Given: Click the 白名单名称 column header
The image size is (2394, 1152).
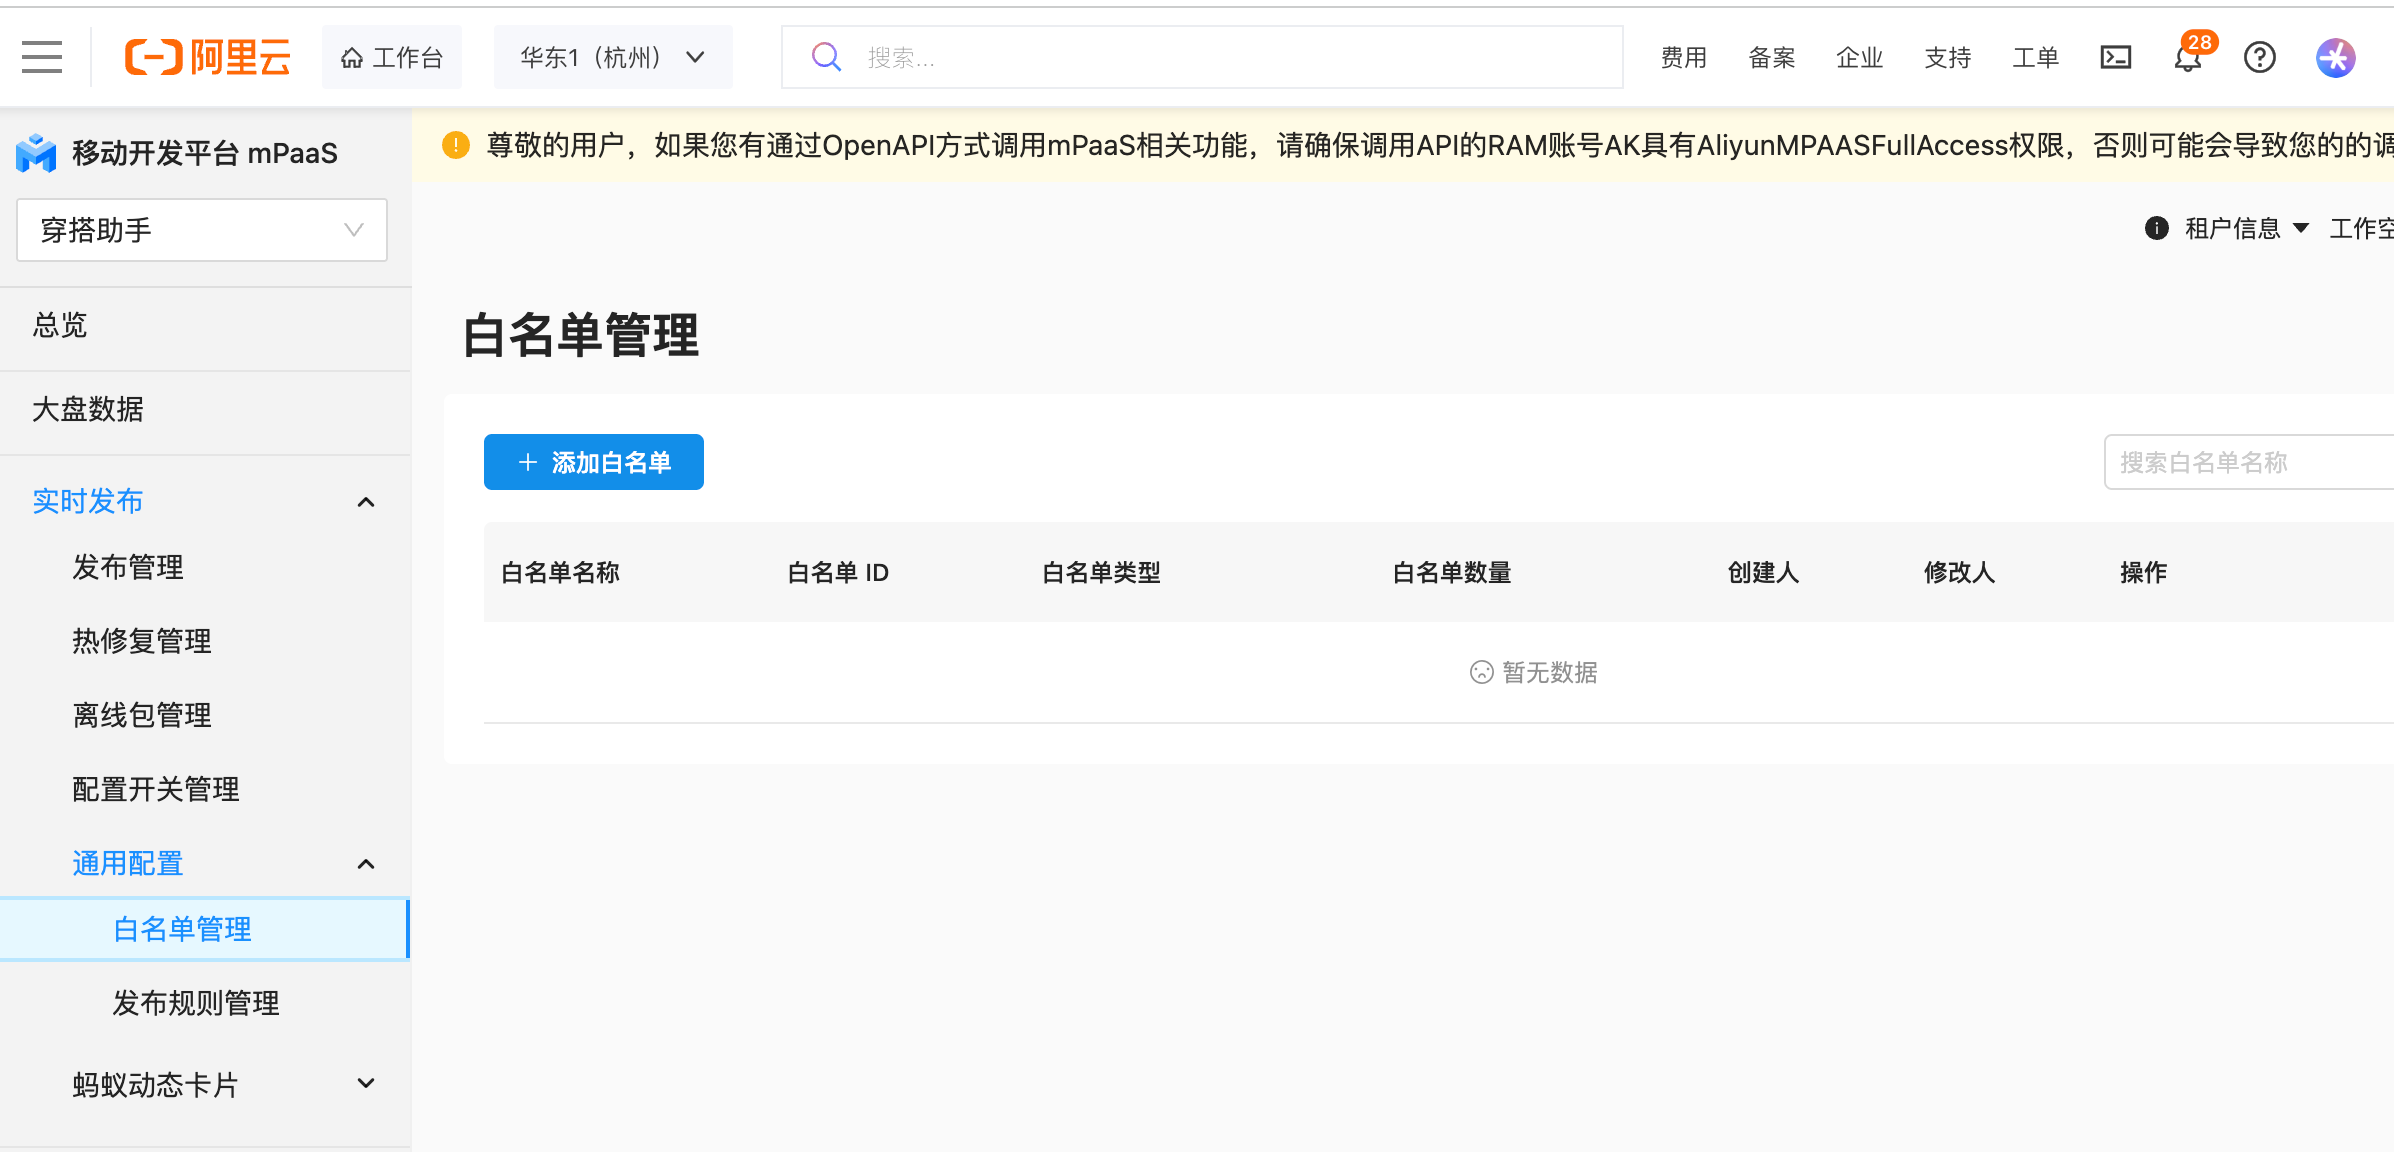Looking at the screenshot, I should [x=560, y=572].
